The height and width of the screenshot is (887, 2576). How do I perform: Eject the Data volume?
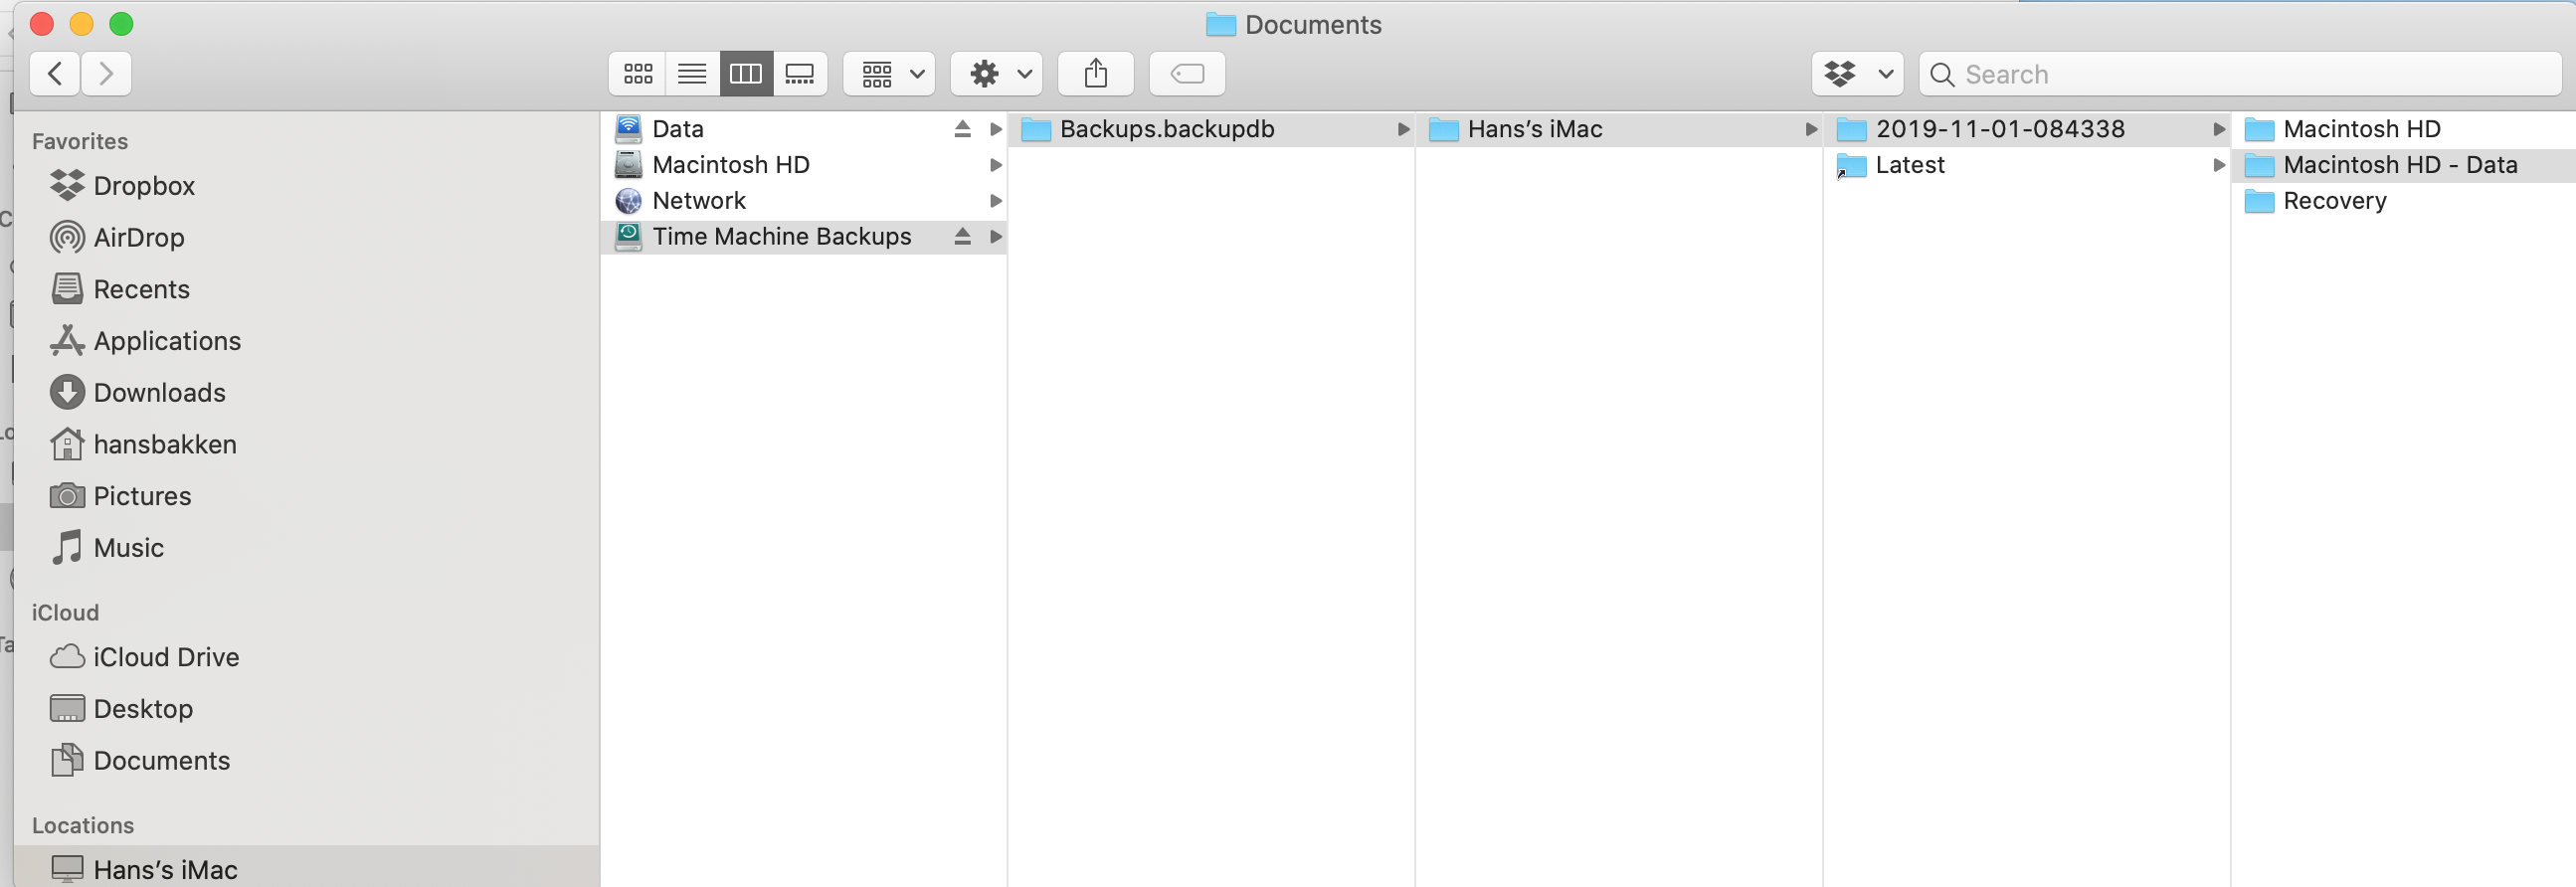pos(962,129)
